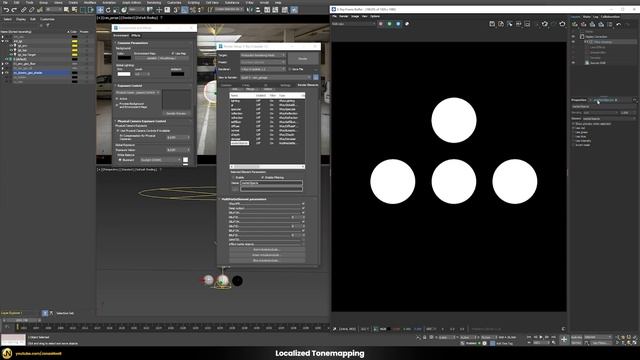Toggle the use red checkbox in Properties
Image resolution: width=640 pixels, height=360 pixels.
point(573,128)
